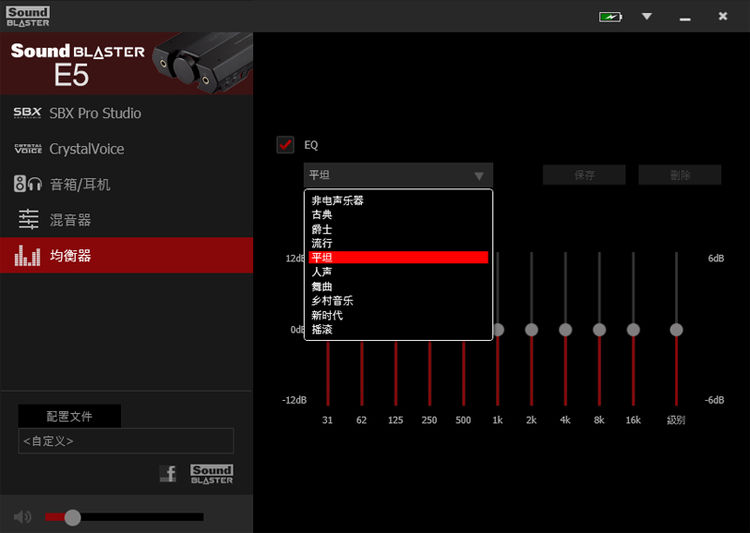The height and width of the screenshot is (533, 750).
Task: Pick 爵士 from the EQ preset list
Action: click(x=322, y=229)
